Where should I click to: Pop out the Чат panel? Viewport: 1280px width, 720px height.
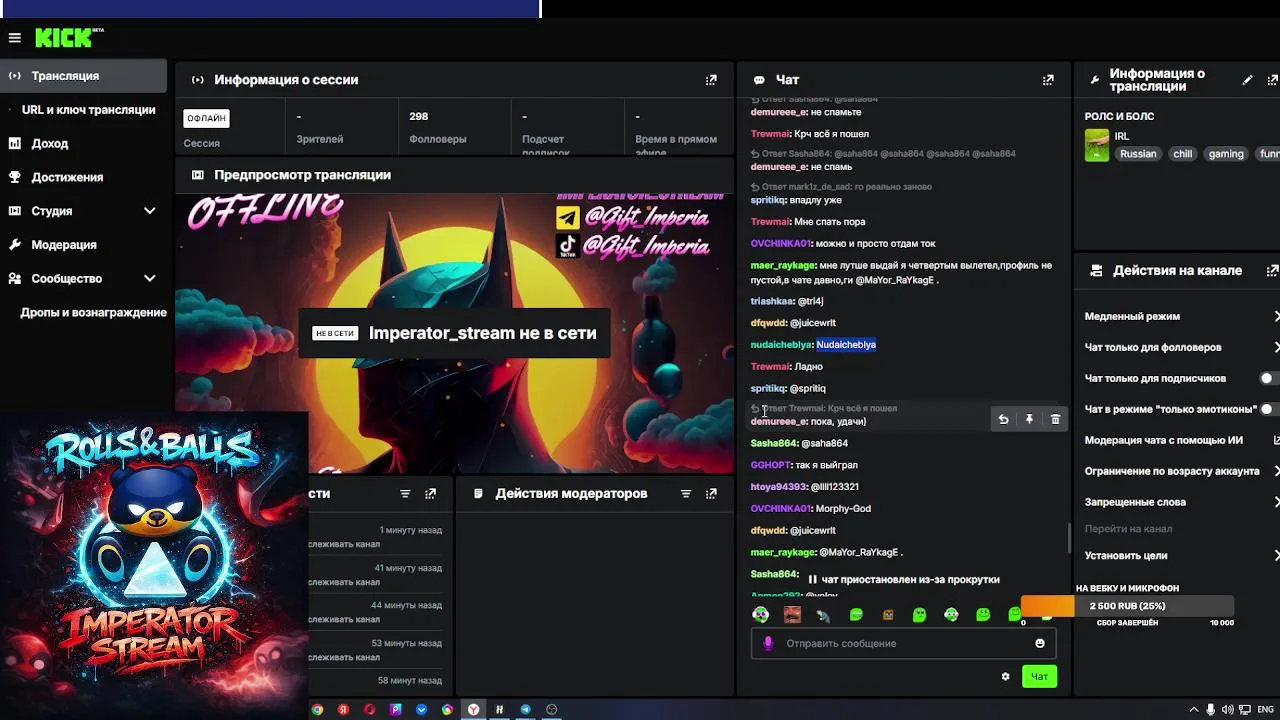pyautogui.click(x=1048, y=80)
